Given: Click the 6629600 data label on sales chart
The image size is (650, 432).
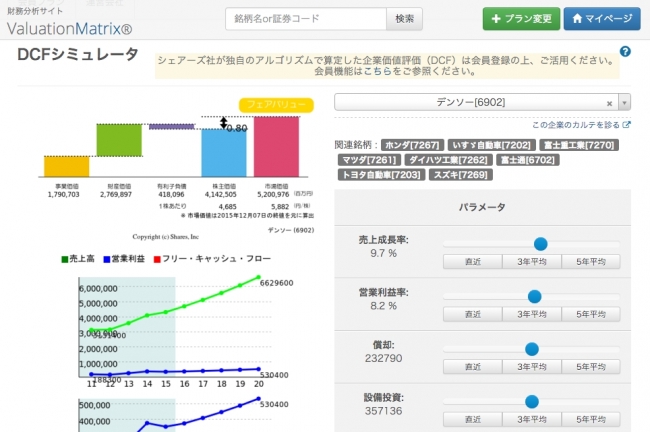Looking at the screenshot, I should [x=276, y=283].
